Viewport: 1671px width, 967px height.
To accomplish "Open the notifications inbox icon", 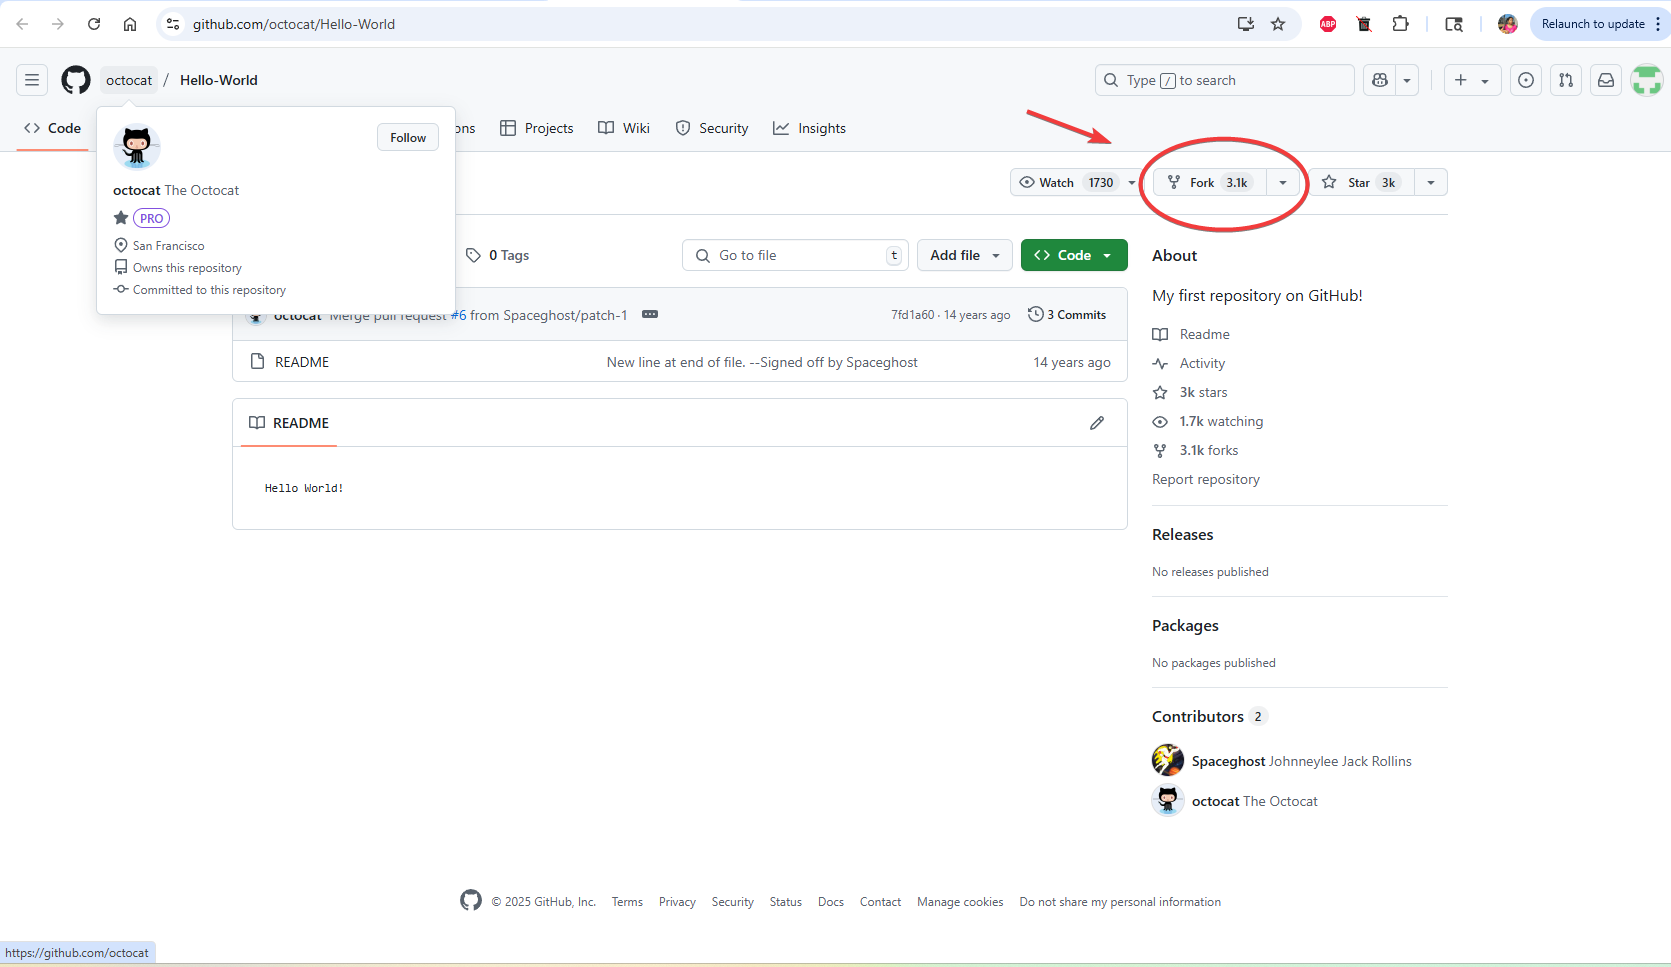I will click(1606, 80).
